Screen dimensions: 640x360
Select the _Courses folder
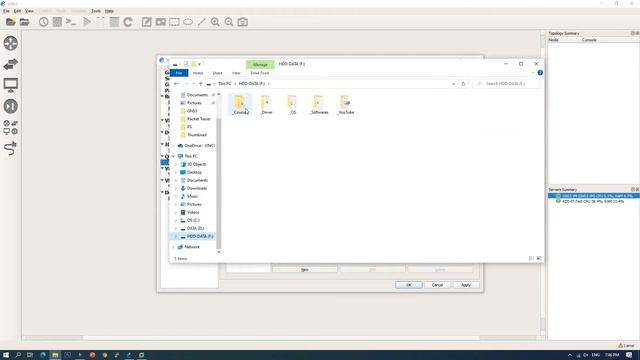coord(240,104)
